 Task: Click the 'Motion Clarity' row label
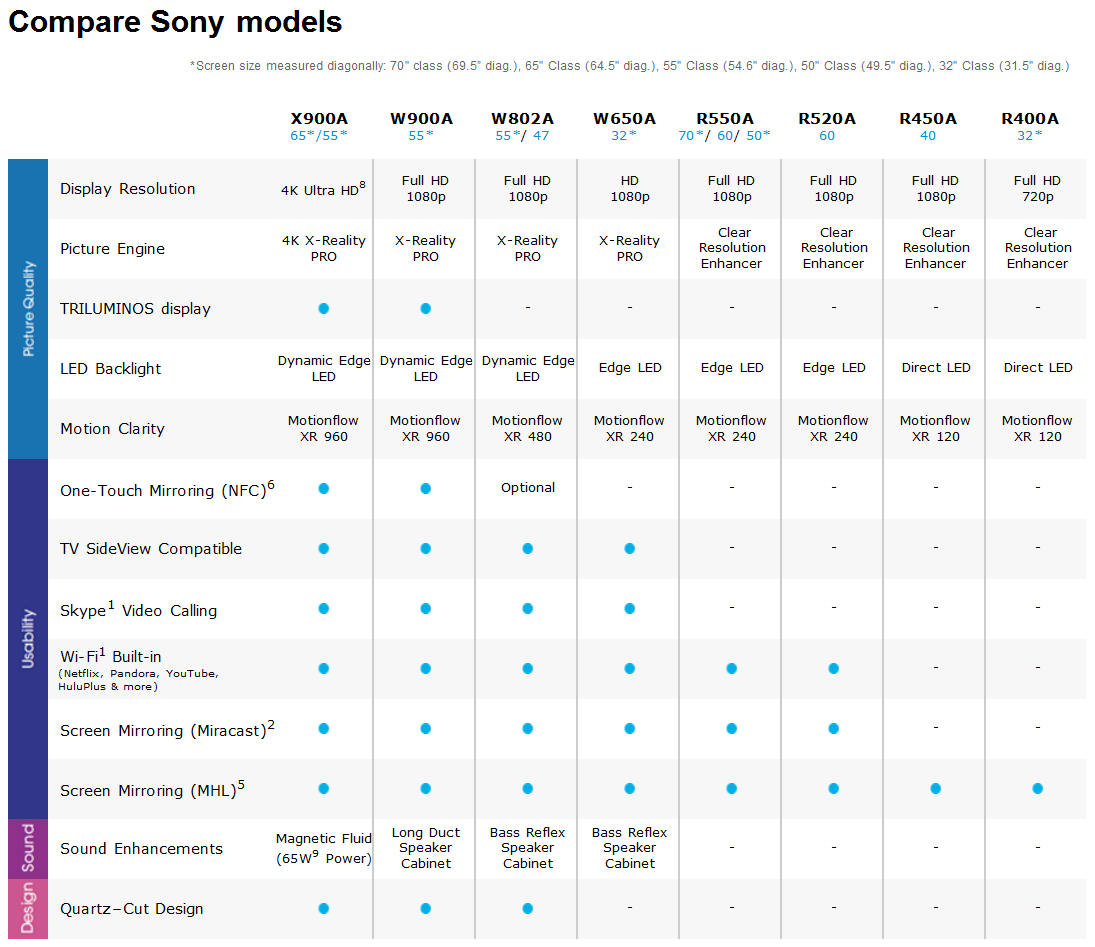pos(112,429)
